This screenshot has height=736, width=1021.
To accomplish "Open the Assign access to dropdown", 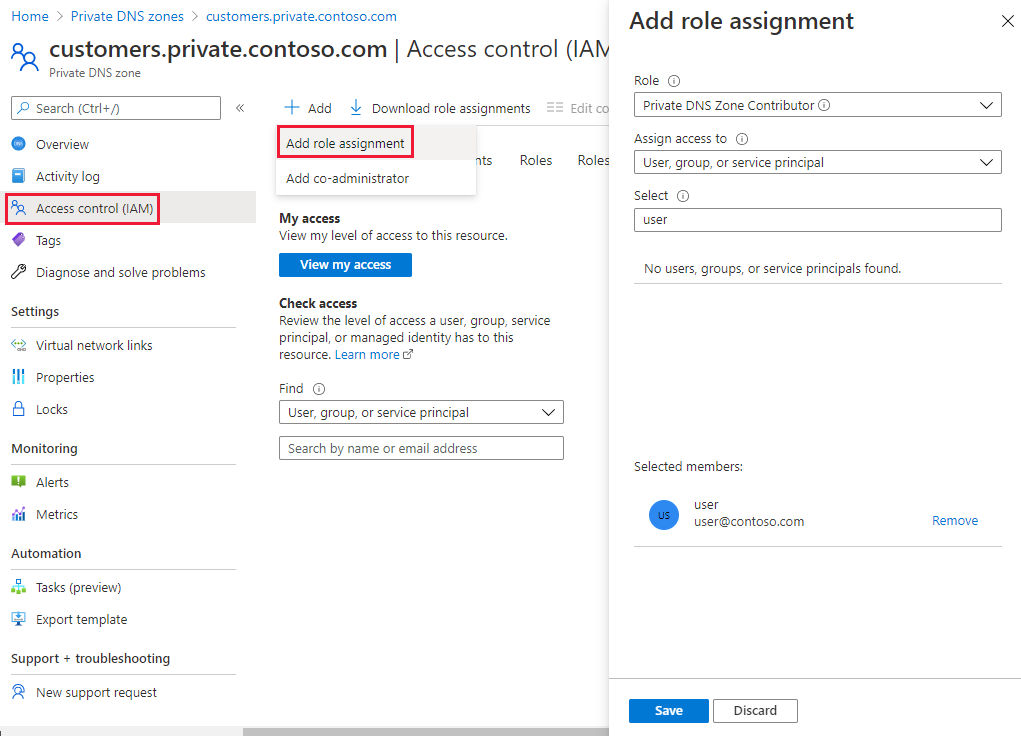I will (x=817, y=162).
